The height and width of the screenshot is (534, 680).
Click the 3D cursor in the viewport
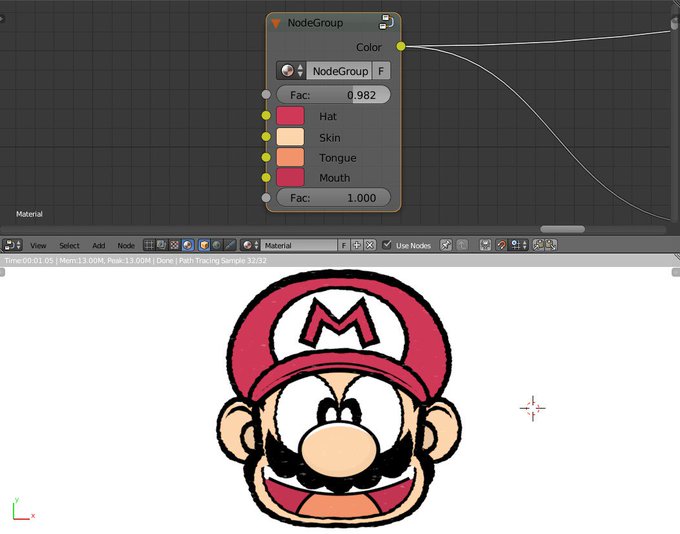533,408
